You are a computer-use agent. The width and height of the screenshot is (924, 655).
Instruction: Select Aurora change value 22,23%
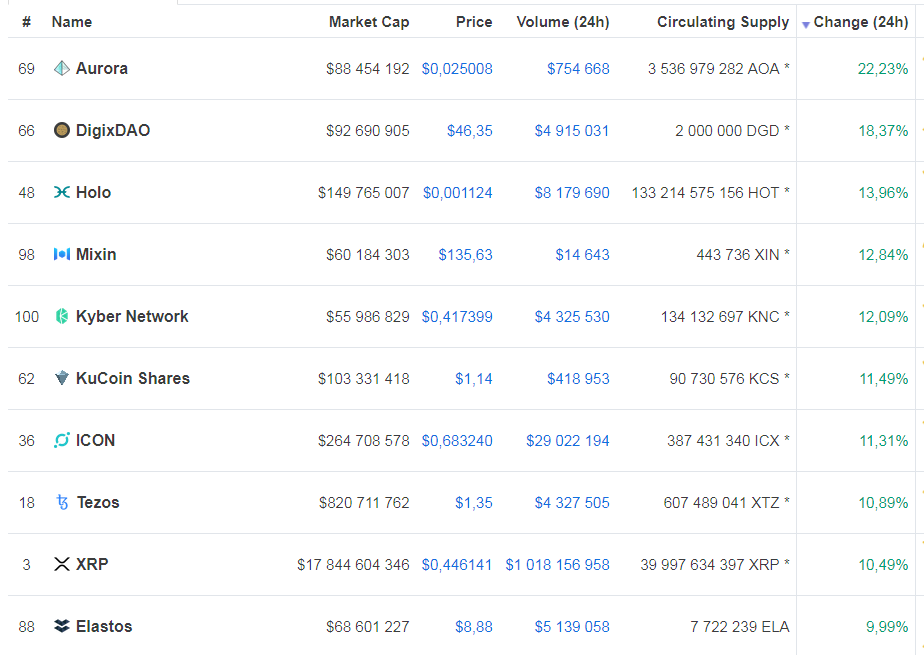pyautogui.click(x=883, y=69)
